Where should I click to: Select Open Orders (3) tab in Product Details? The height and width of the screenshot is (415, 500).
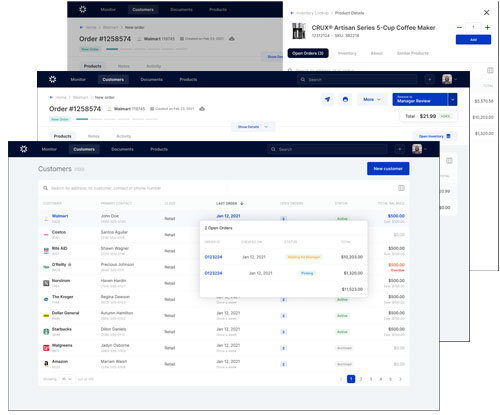pyautogui.click(x=308, y=53)
